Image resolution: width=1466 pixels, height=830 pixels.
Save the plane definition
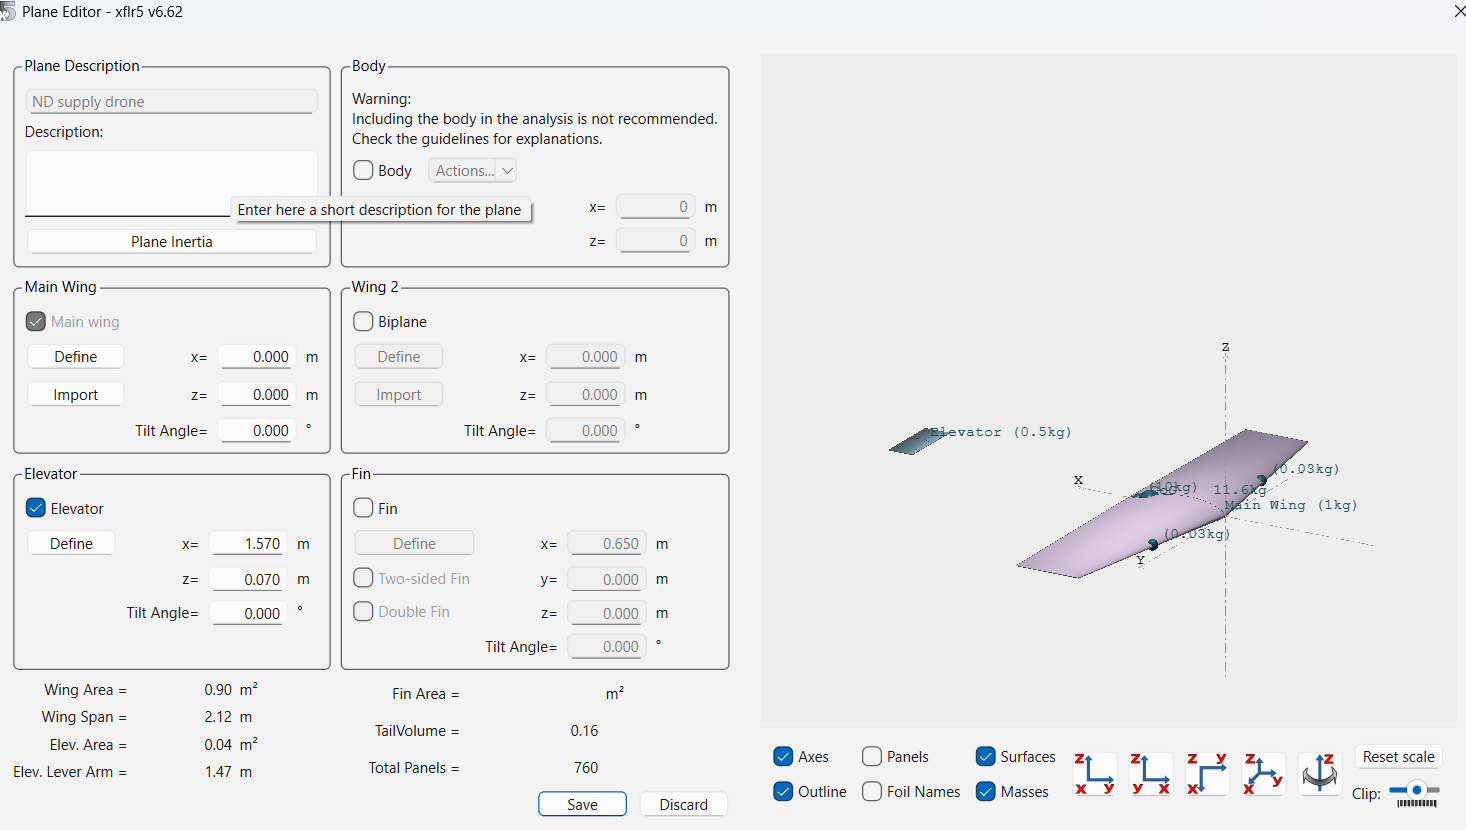pyautogui.click(x=582, y=805)
